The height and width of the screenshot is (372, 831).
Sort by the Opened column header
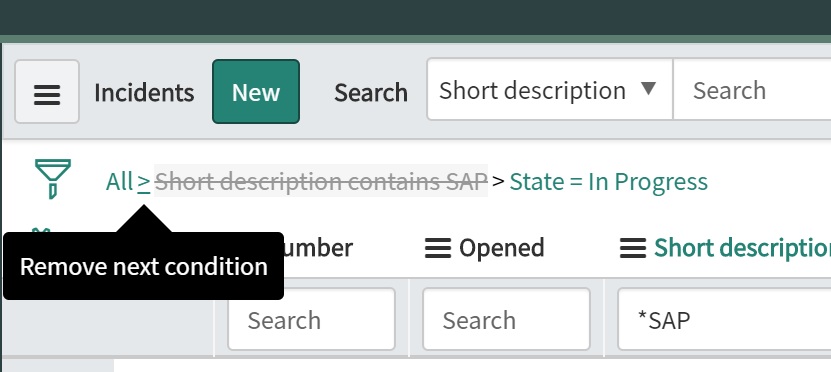(501, 248)
